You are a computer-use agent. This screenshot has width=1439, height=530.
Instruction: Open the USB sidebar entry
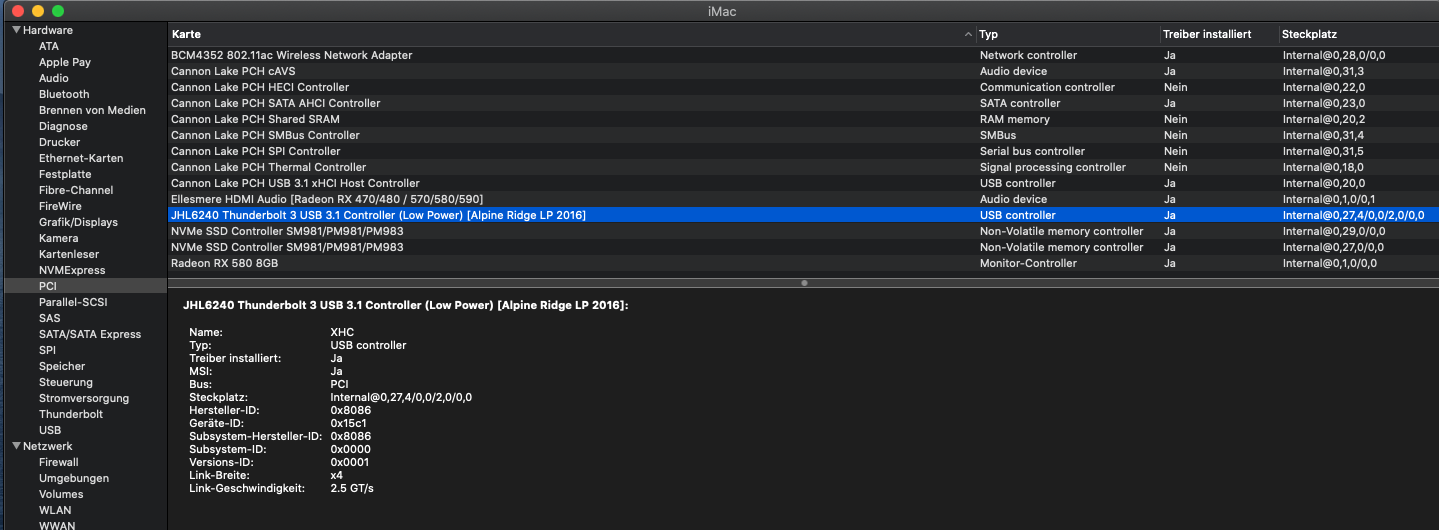pos(50,430)
